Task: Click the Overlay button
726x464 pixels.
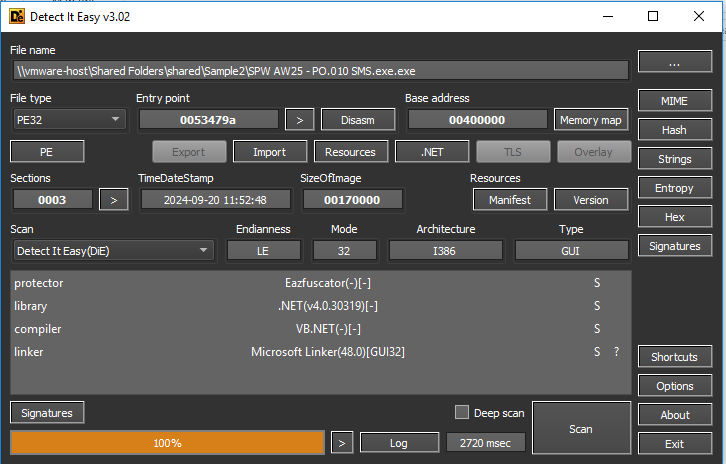Action: (594, 152)
